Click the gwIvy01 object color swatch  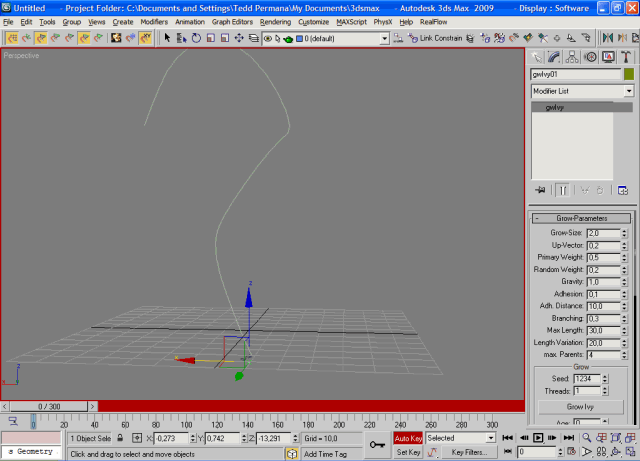coord(629,74)
